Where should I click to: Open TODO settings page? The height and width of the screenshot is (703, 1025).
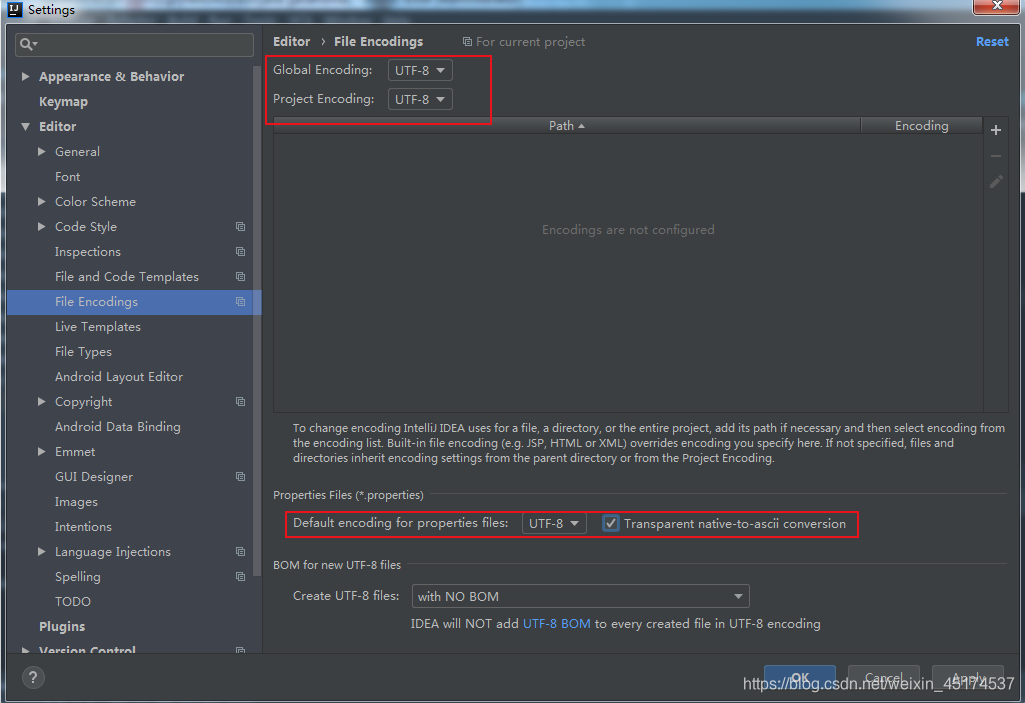click(x=73, y=602)
